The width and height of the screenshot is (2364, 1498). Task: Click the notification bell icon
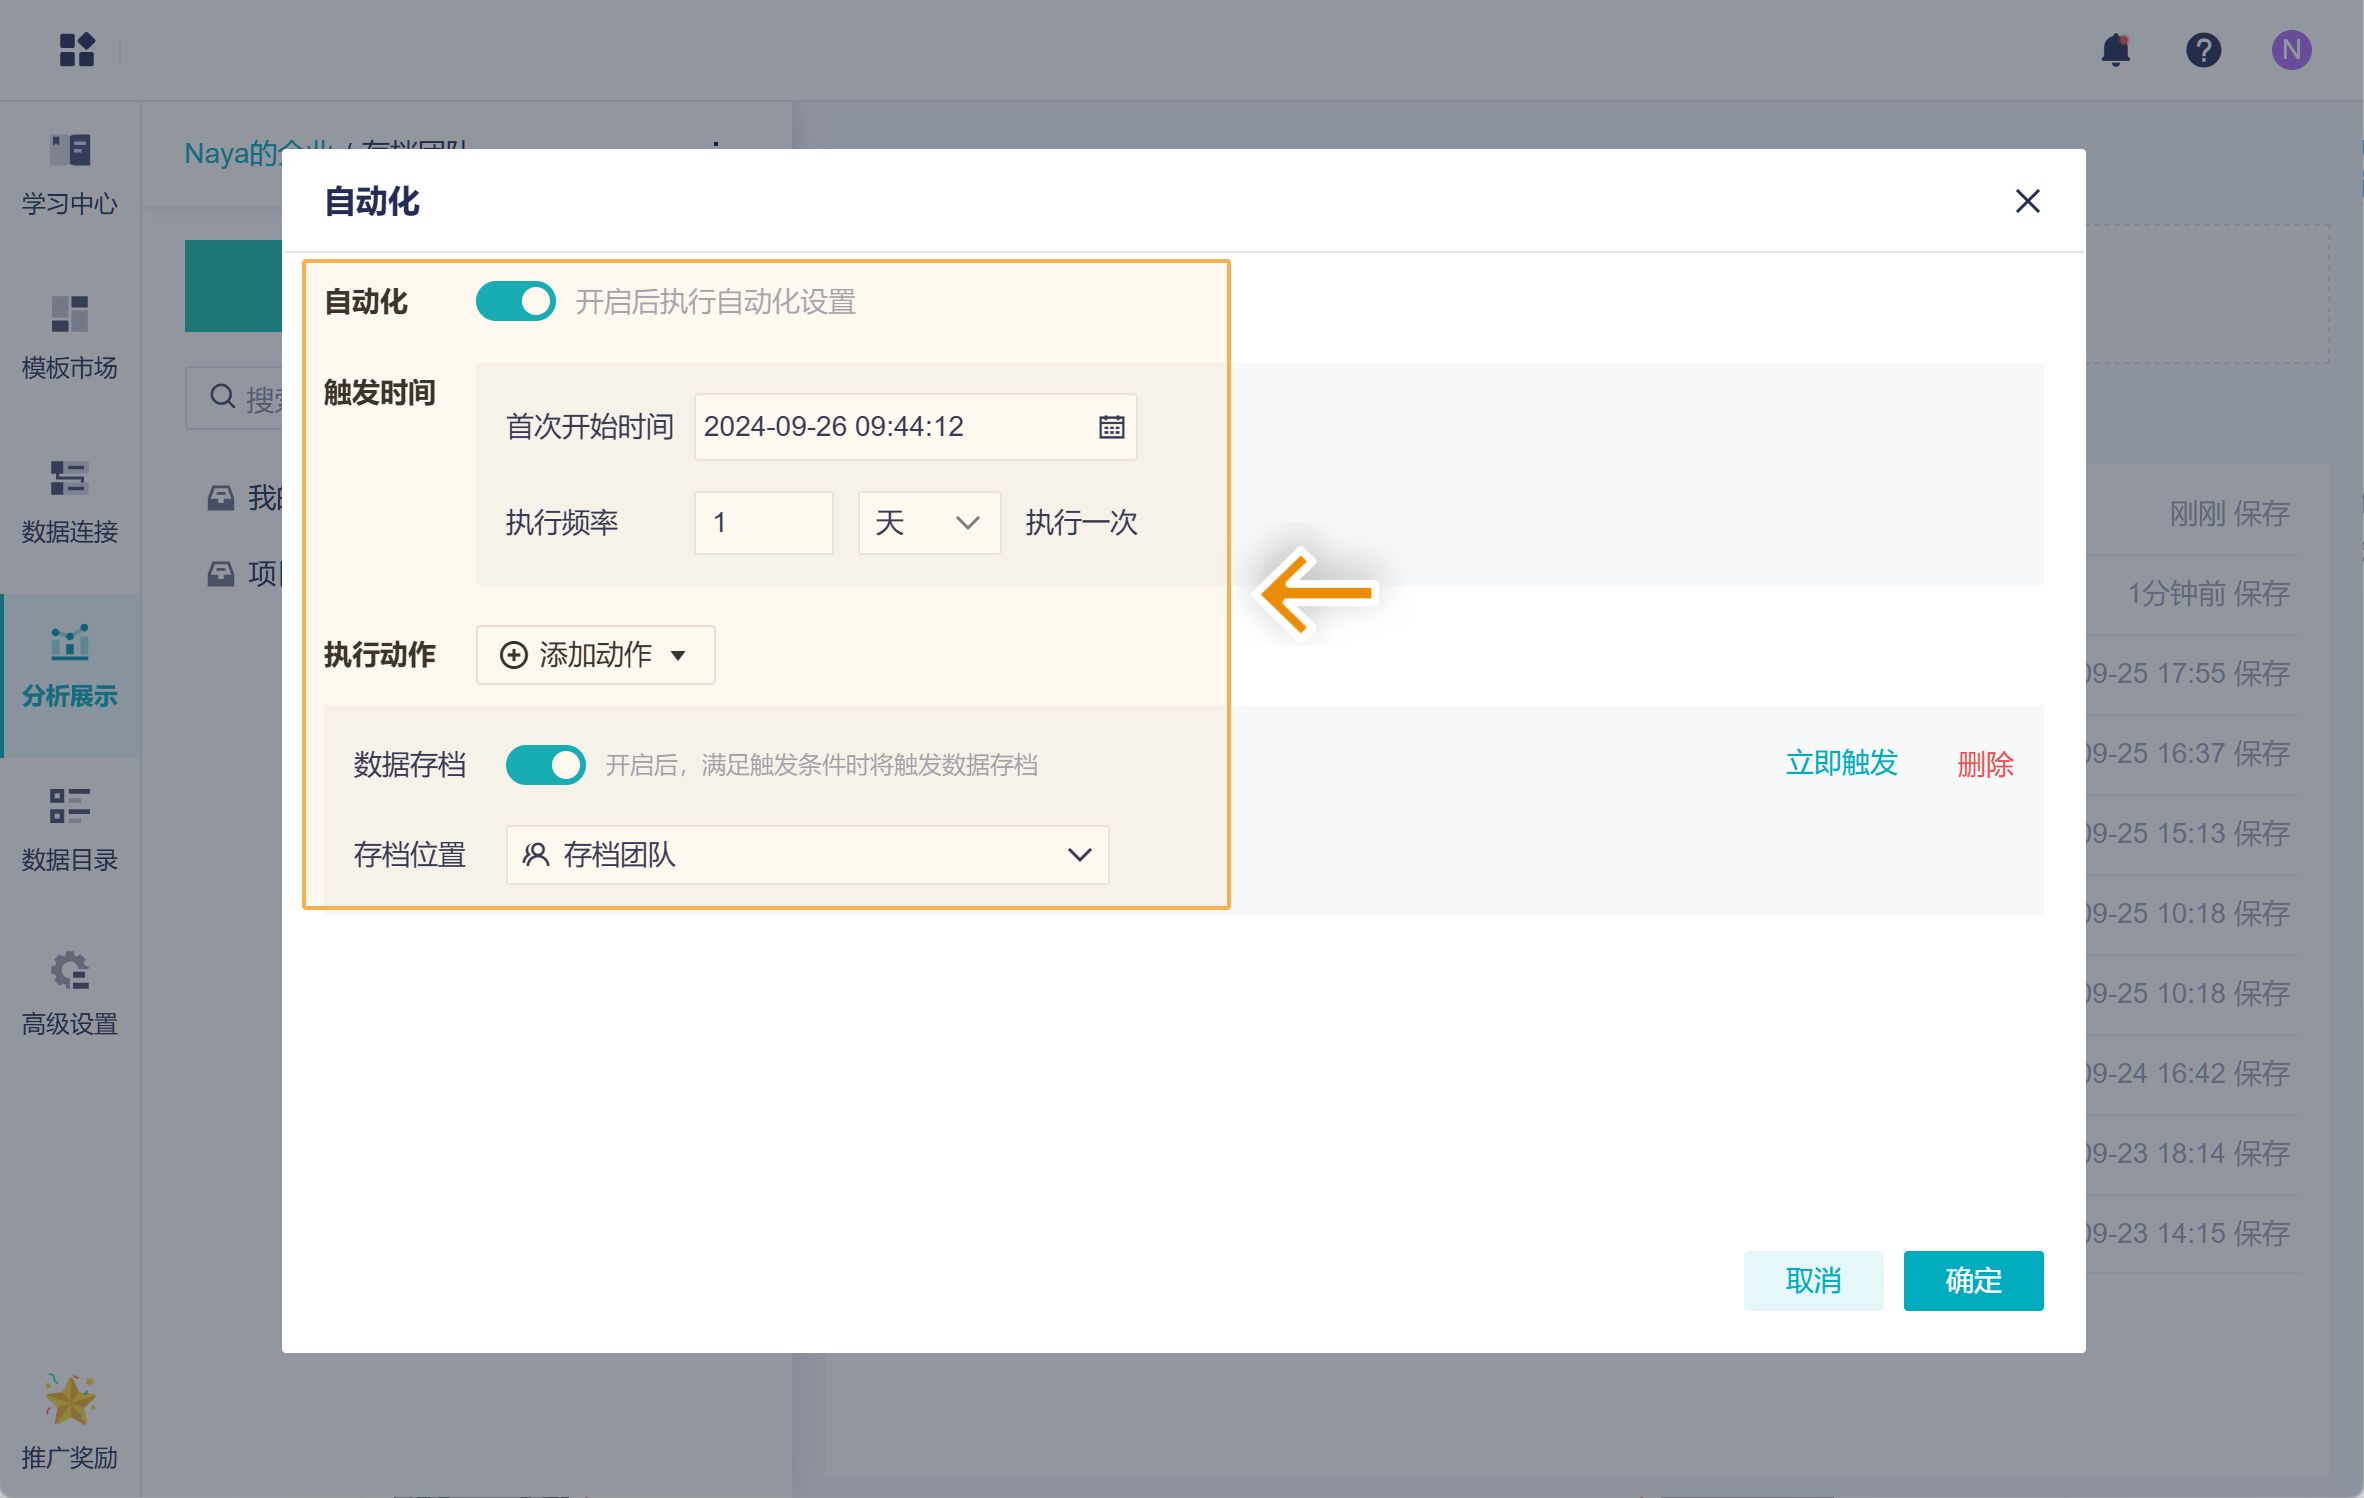pos(2115,50)
